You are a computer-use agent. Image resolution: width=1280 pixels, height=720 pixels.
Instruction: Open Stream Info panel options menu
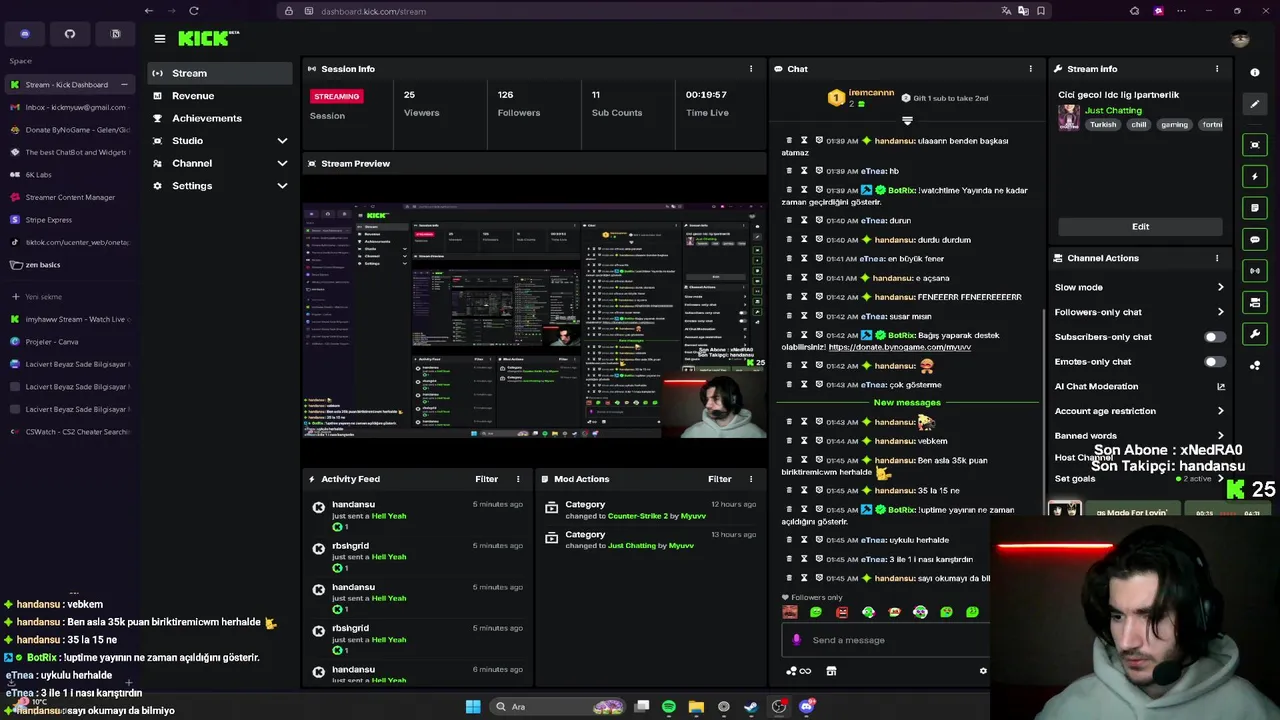coord(1217,69)
